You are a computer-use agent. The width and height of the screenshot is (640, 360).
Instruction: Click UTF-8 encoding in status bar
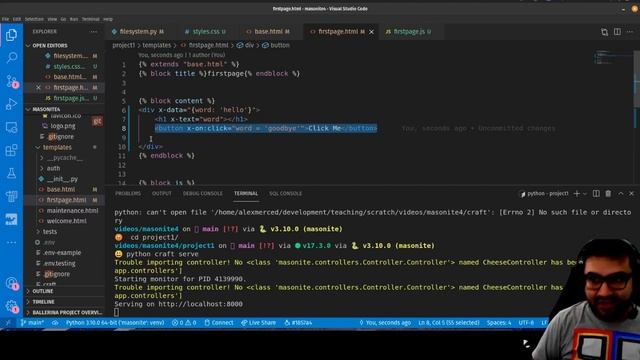(x=526, y=322)
